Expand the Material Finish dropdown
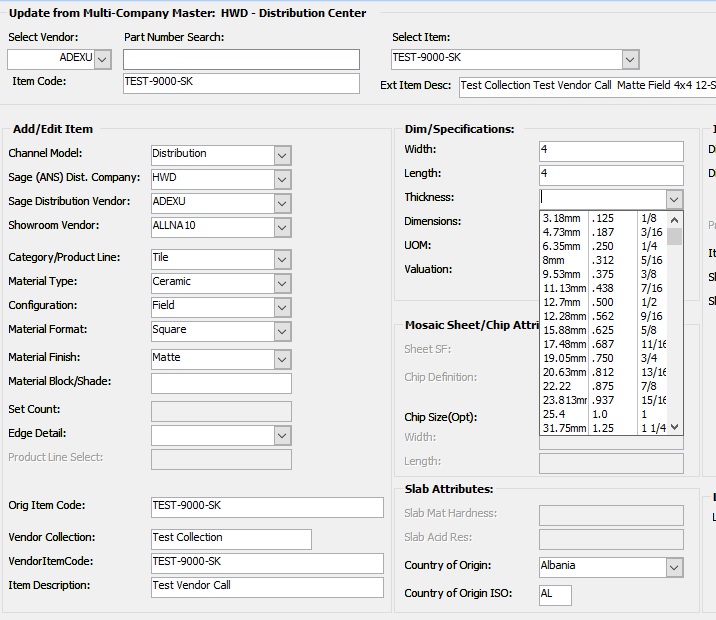 click(282, 359)
